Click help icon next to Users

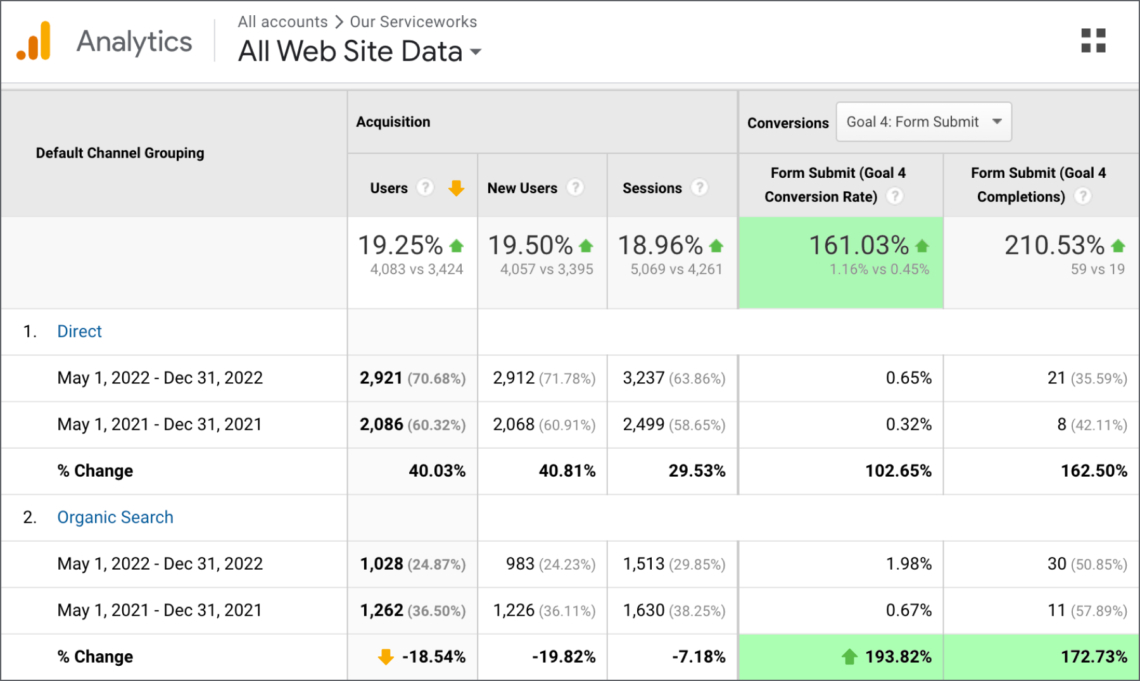click(425, 188)
